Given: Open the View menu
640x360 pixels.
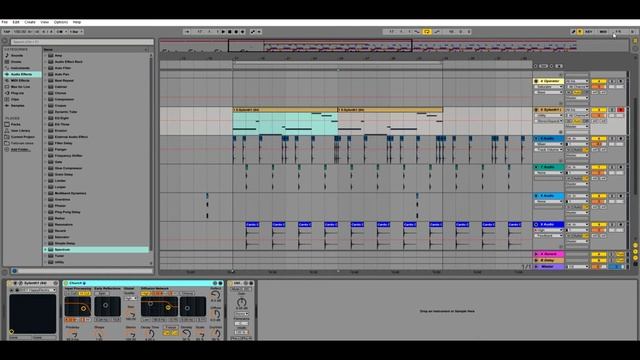Looking at the screenshot, I should coord(44,22).
